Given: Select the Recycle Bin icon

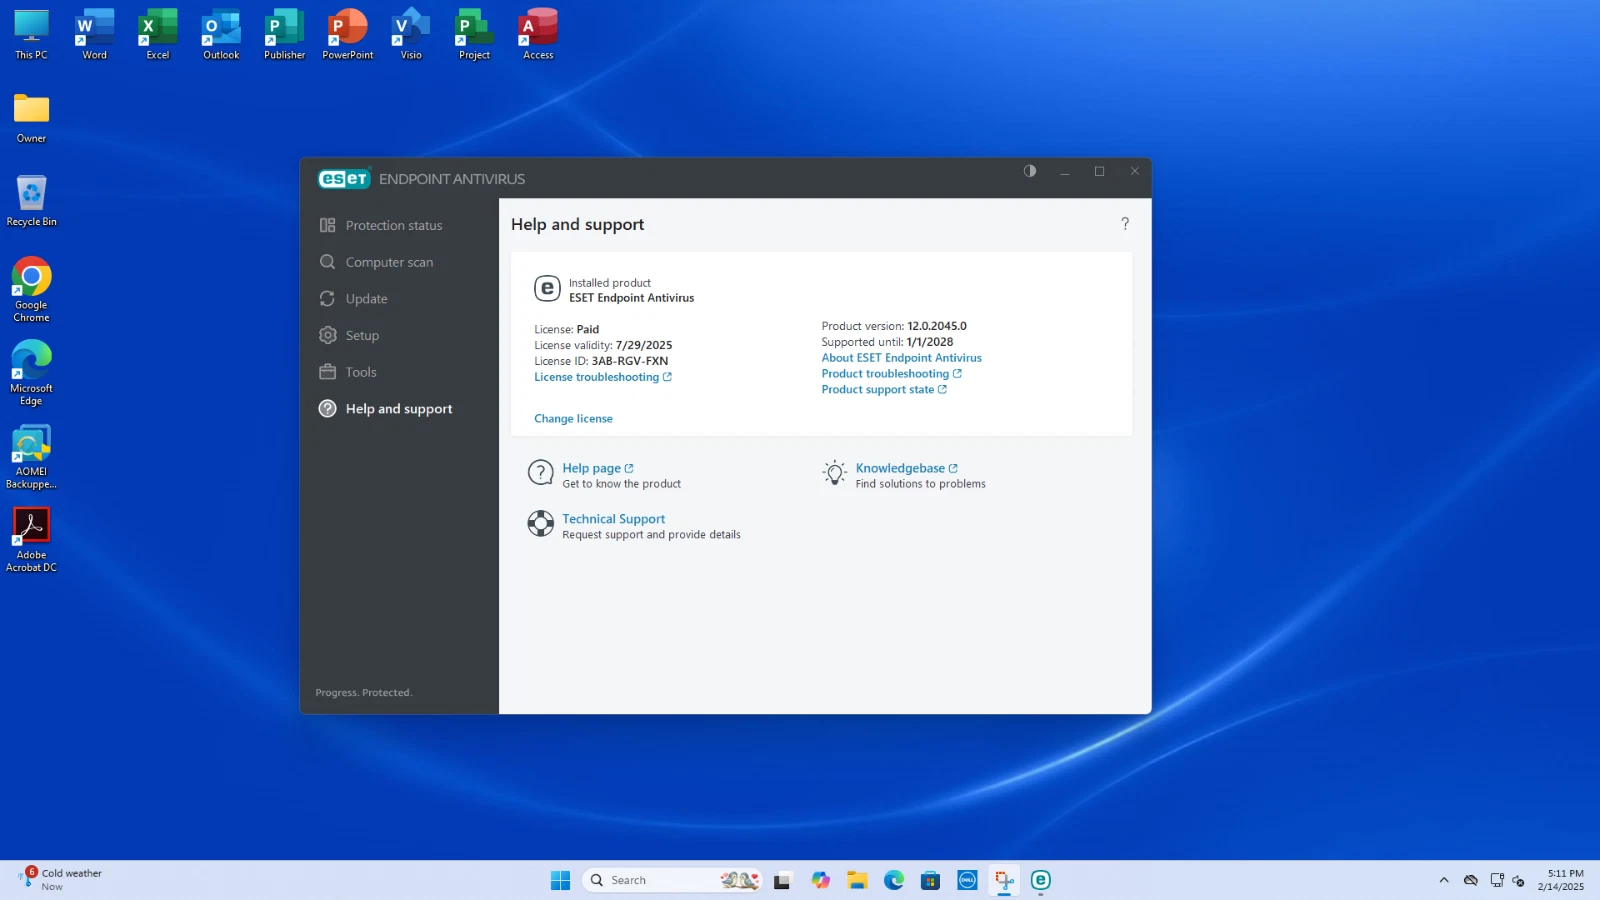Looking at the screenshot, I should (31, 201).
